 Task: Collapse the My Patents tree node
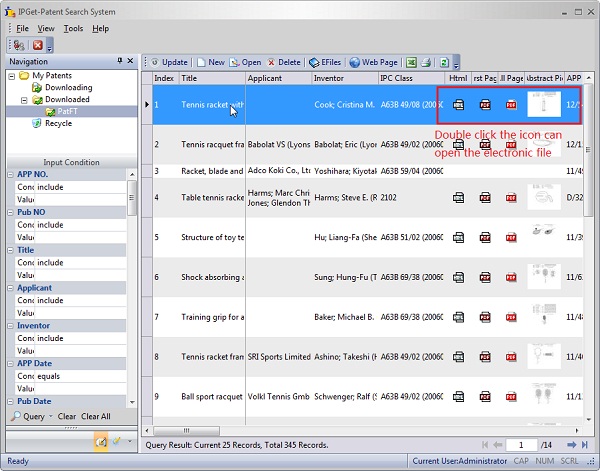(11, 76)
